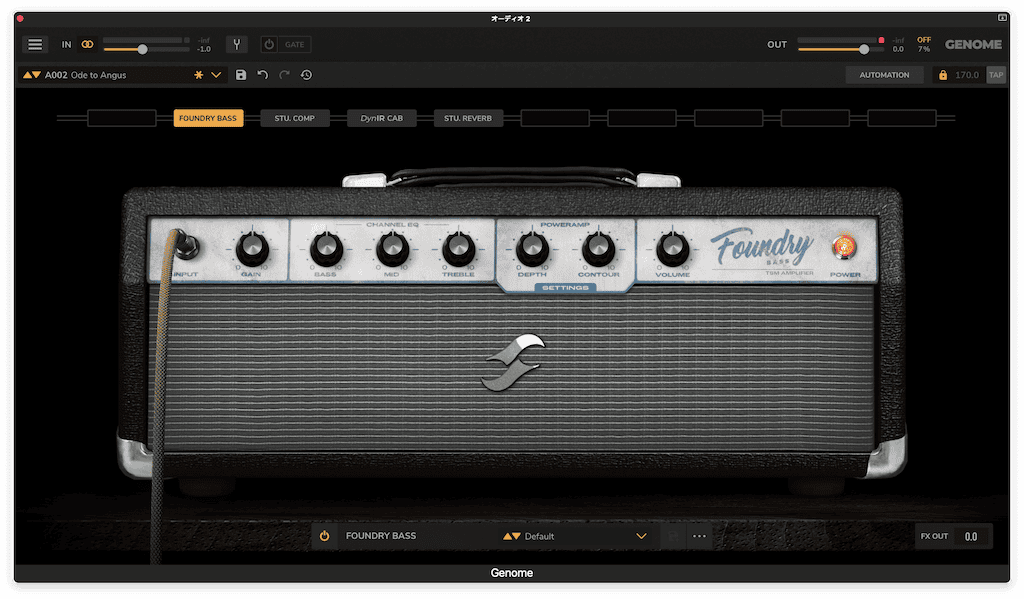Tap tempo with the TAP button

[x=996, y=75]
